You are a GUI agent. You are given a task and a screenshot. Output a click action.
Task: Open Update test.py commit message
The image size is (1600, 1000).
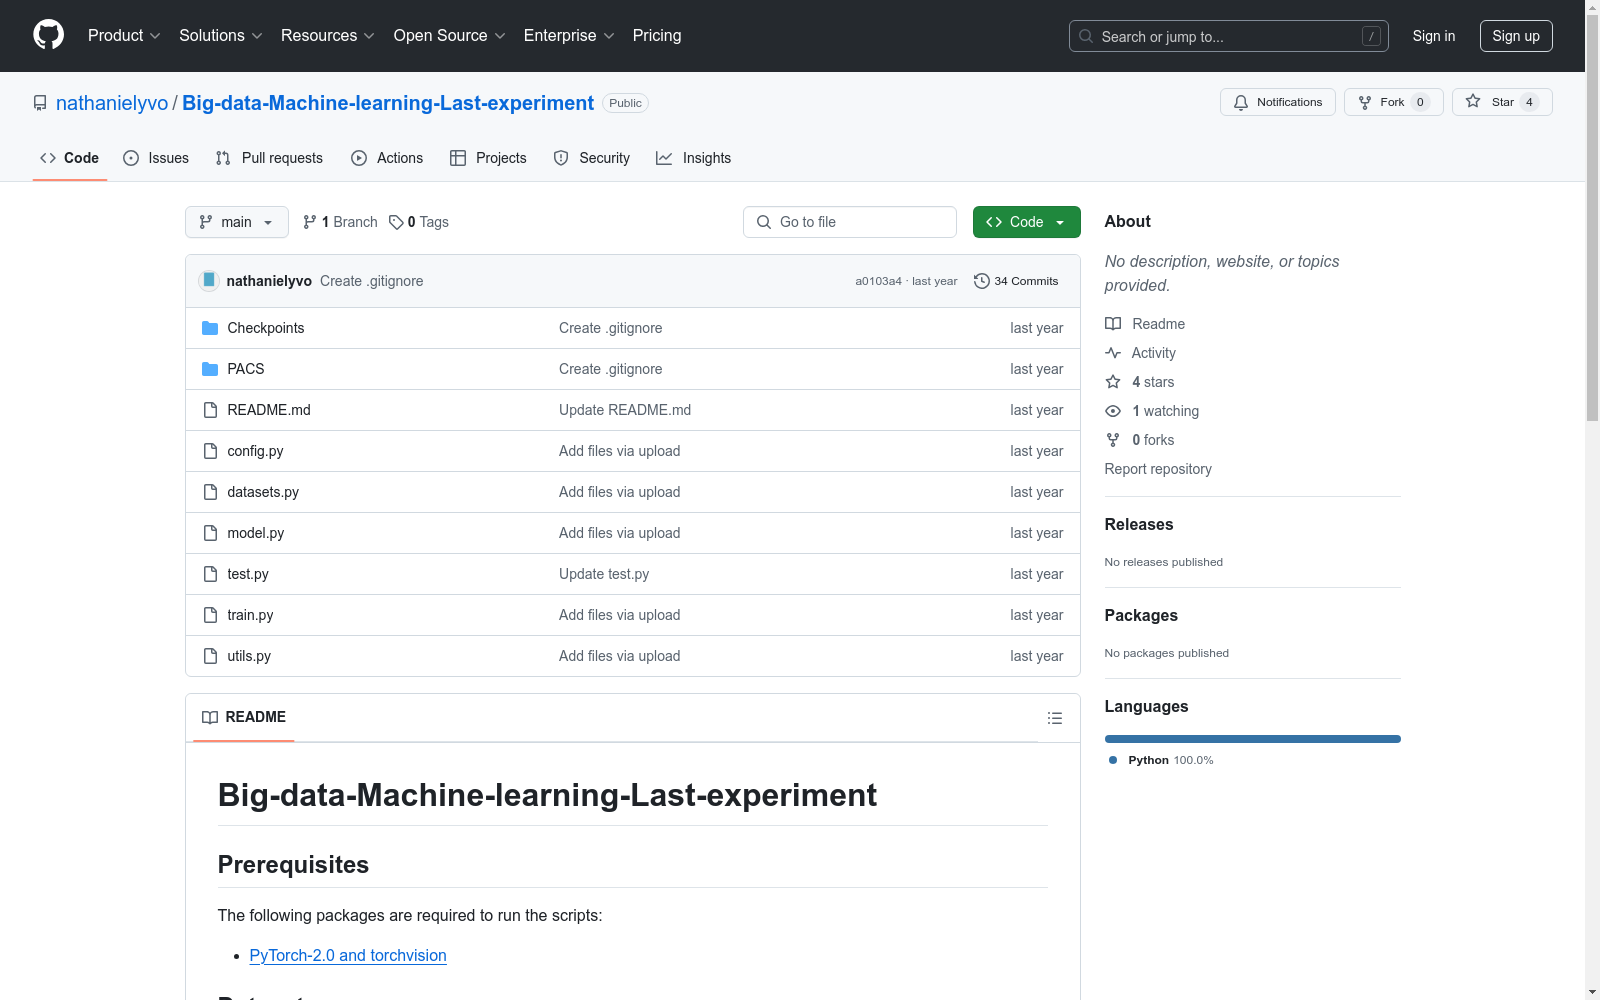pos(604,574)
